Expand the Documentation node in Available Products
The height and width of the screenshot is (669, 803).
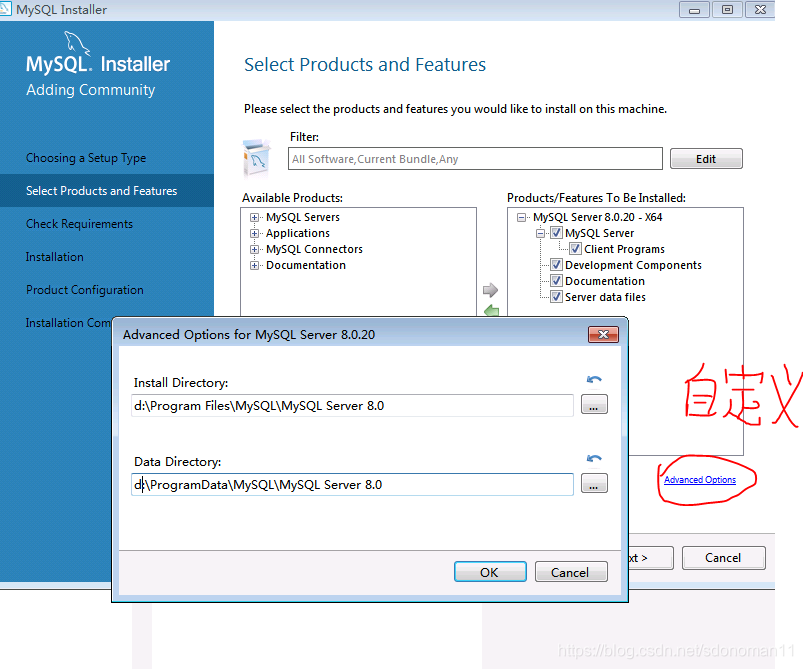pos(254,265)
